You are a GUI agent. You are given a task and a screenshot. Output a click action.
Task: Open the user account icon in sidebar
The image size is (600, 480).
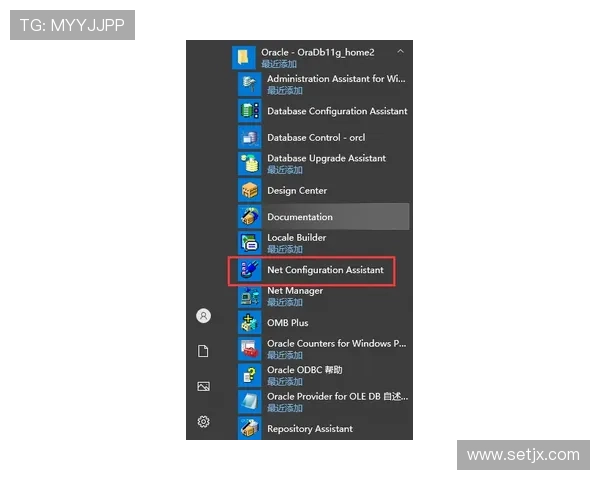pyautogui.click(x=204, y=316)
